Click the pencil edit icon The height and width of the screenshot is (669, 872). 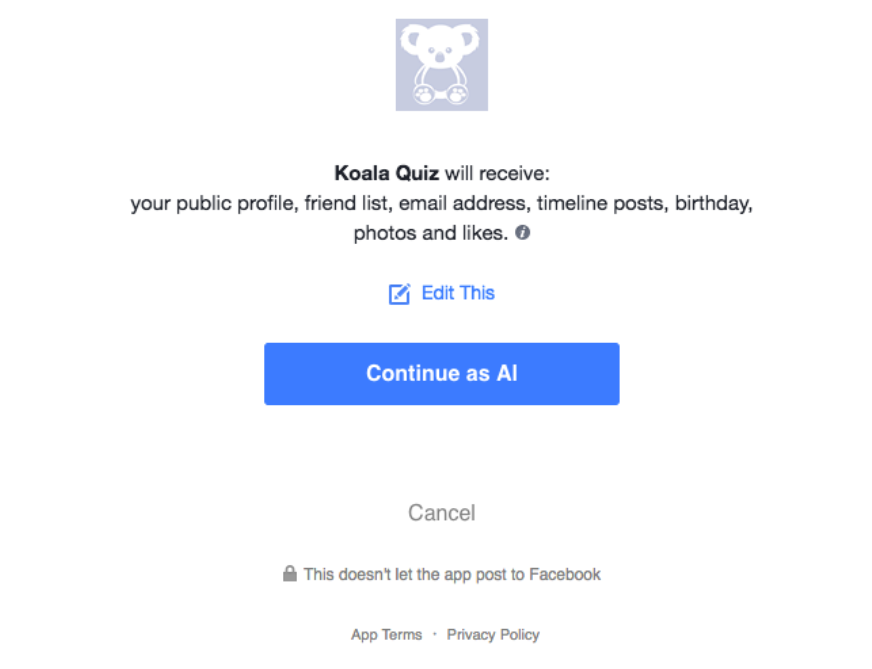(x=399, y=294)
